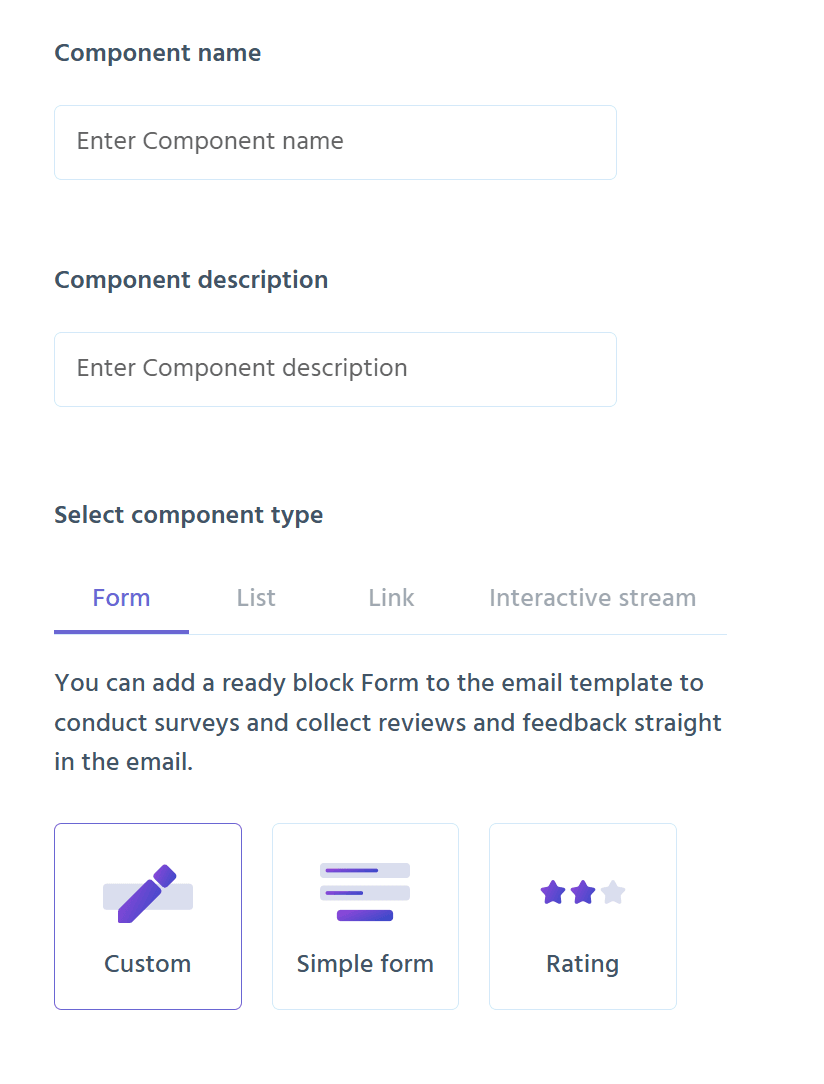The height and width of the screenshot is (1084, 824).
Task: Click the second purple star in Rating
Action: pyautogui.click(x=583, y=892)
